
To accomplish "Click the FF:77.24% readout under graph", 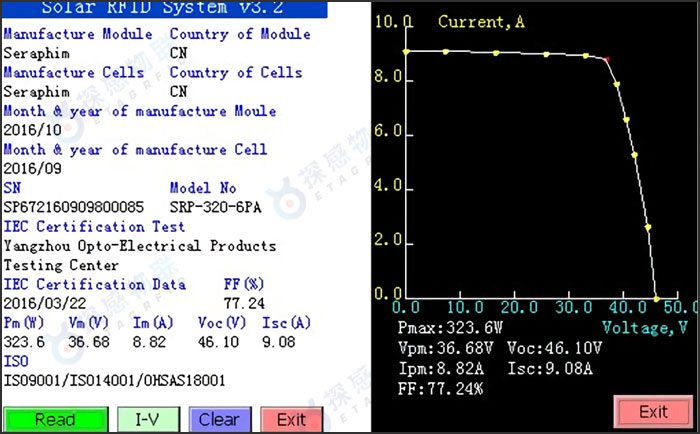I will pyautogui.click(x=440, y=389).
